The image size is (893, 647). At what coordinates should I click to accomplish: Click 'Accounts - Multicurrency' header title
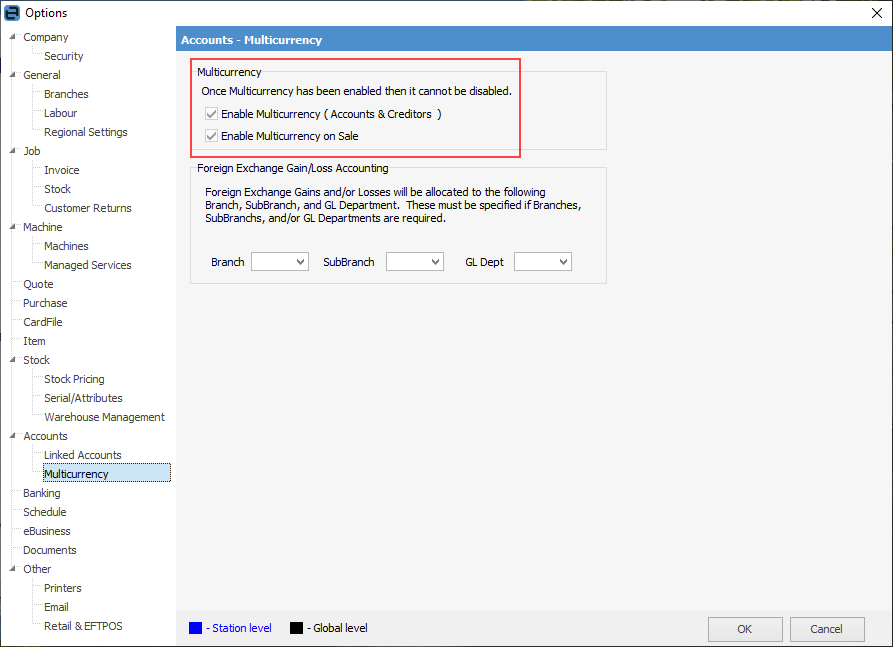point(251,40)
